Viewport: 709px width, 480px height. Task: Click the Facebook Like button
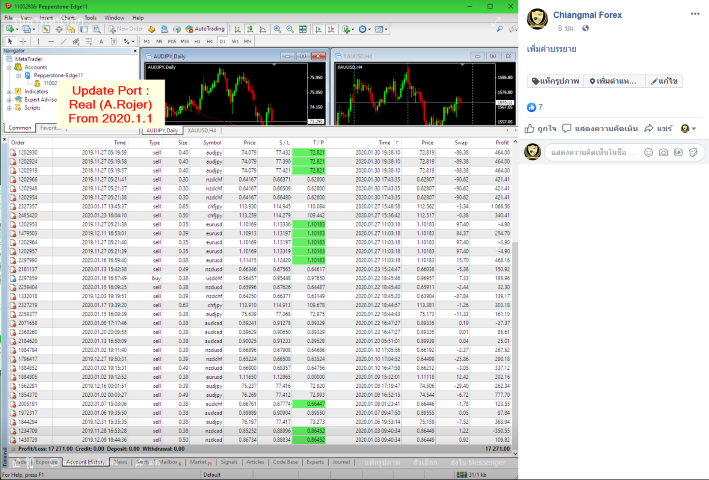coord(540,128)
